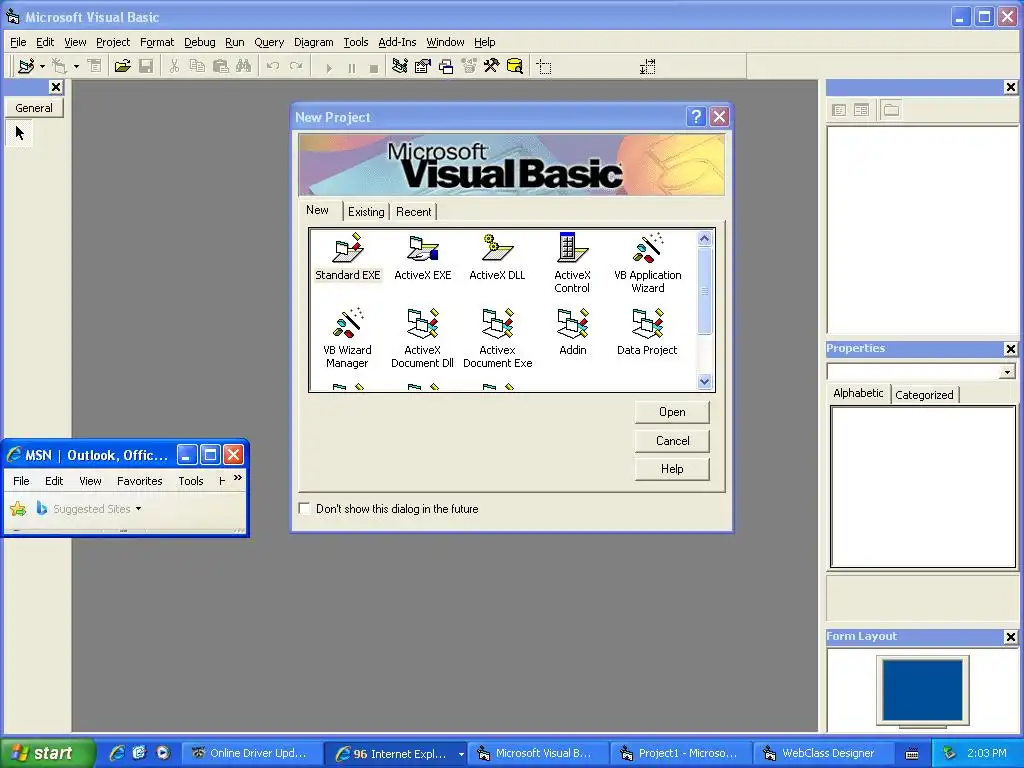Open Project Explorer from the toolbar

pos(400,66)
